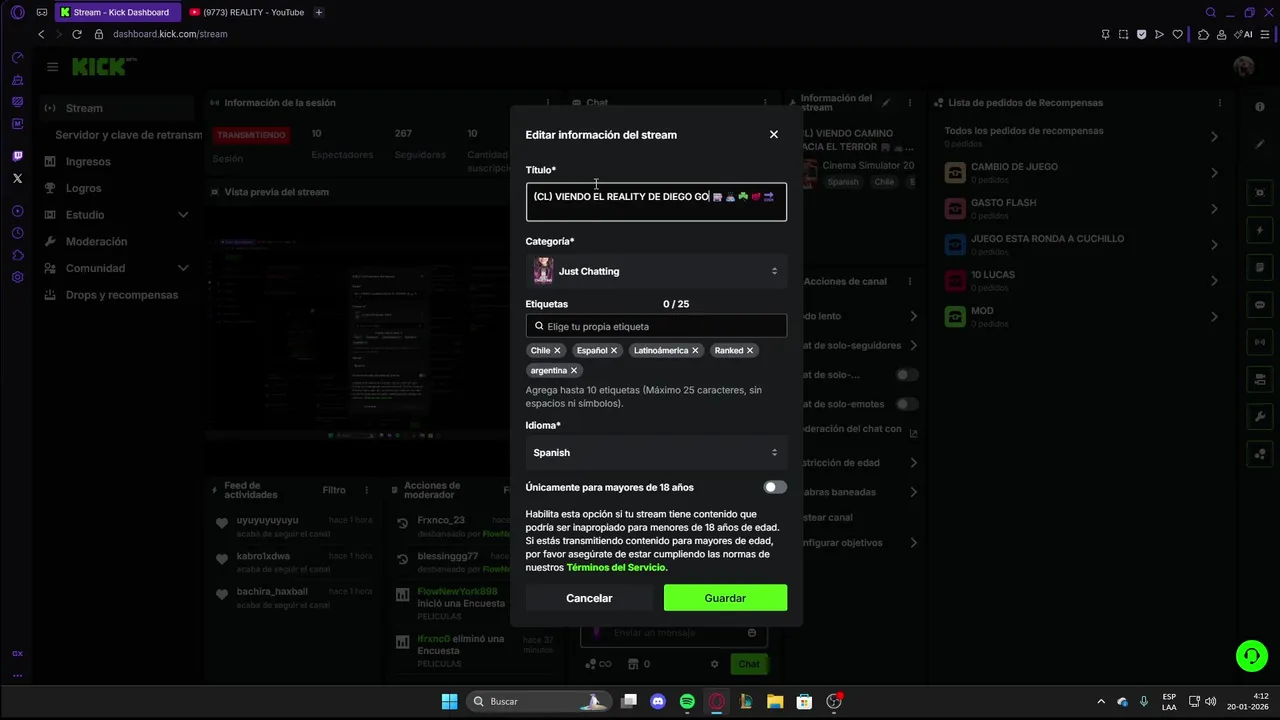The height and width of the screenshot is (720, 1280).
Task: Open the Términos del Servicio link
Action: click(615, 567)
